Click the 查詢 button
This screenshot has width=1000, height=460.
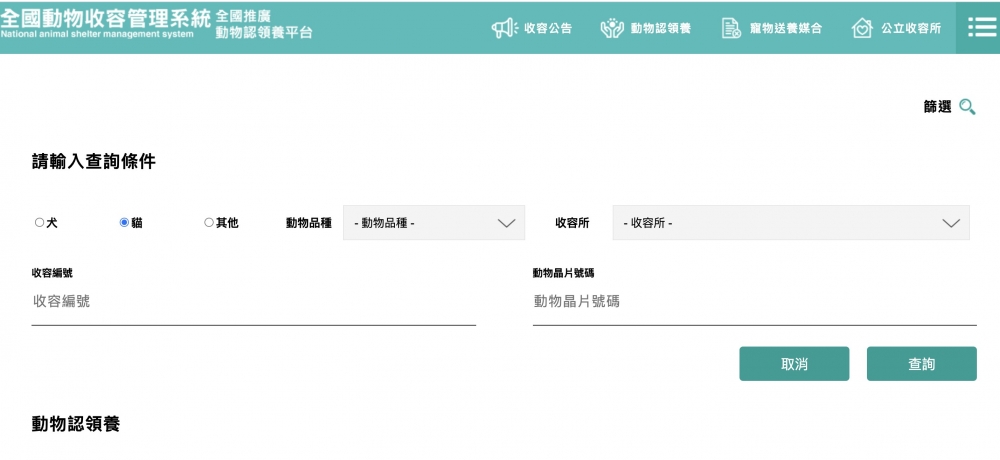(922, 364)
